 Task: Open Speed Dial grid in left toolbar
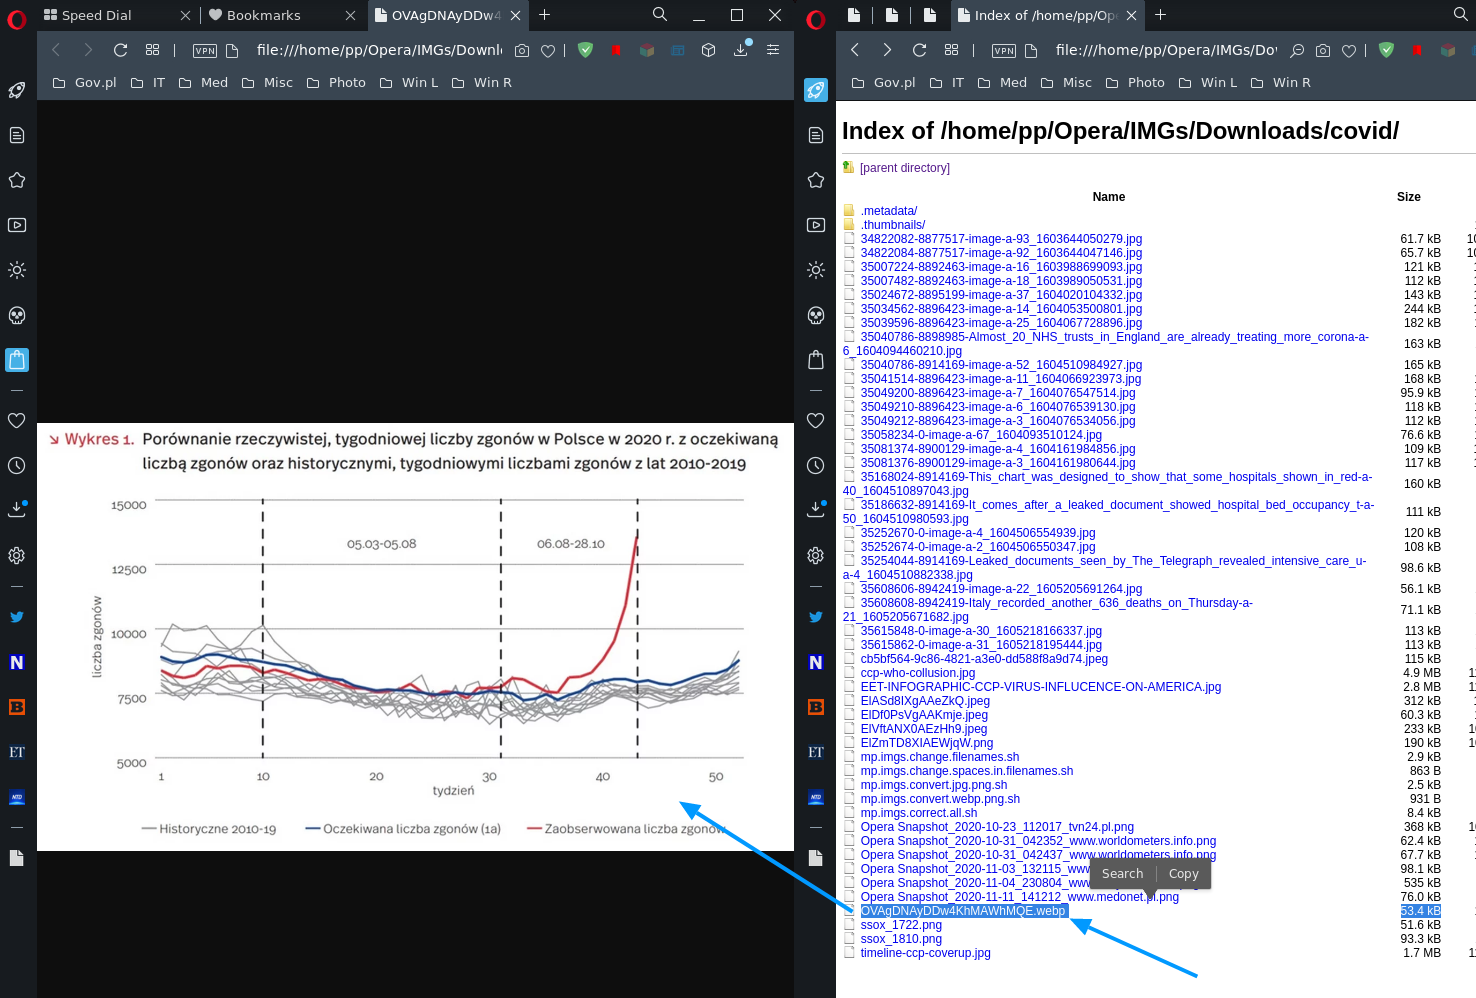point(152,50)
